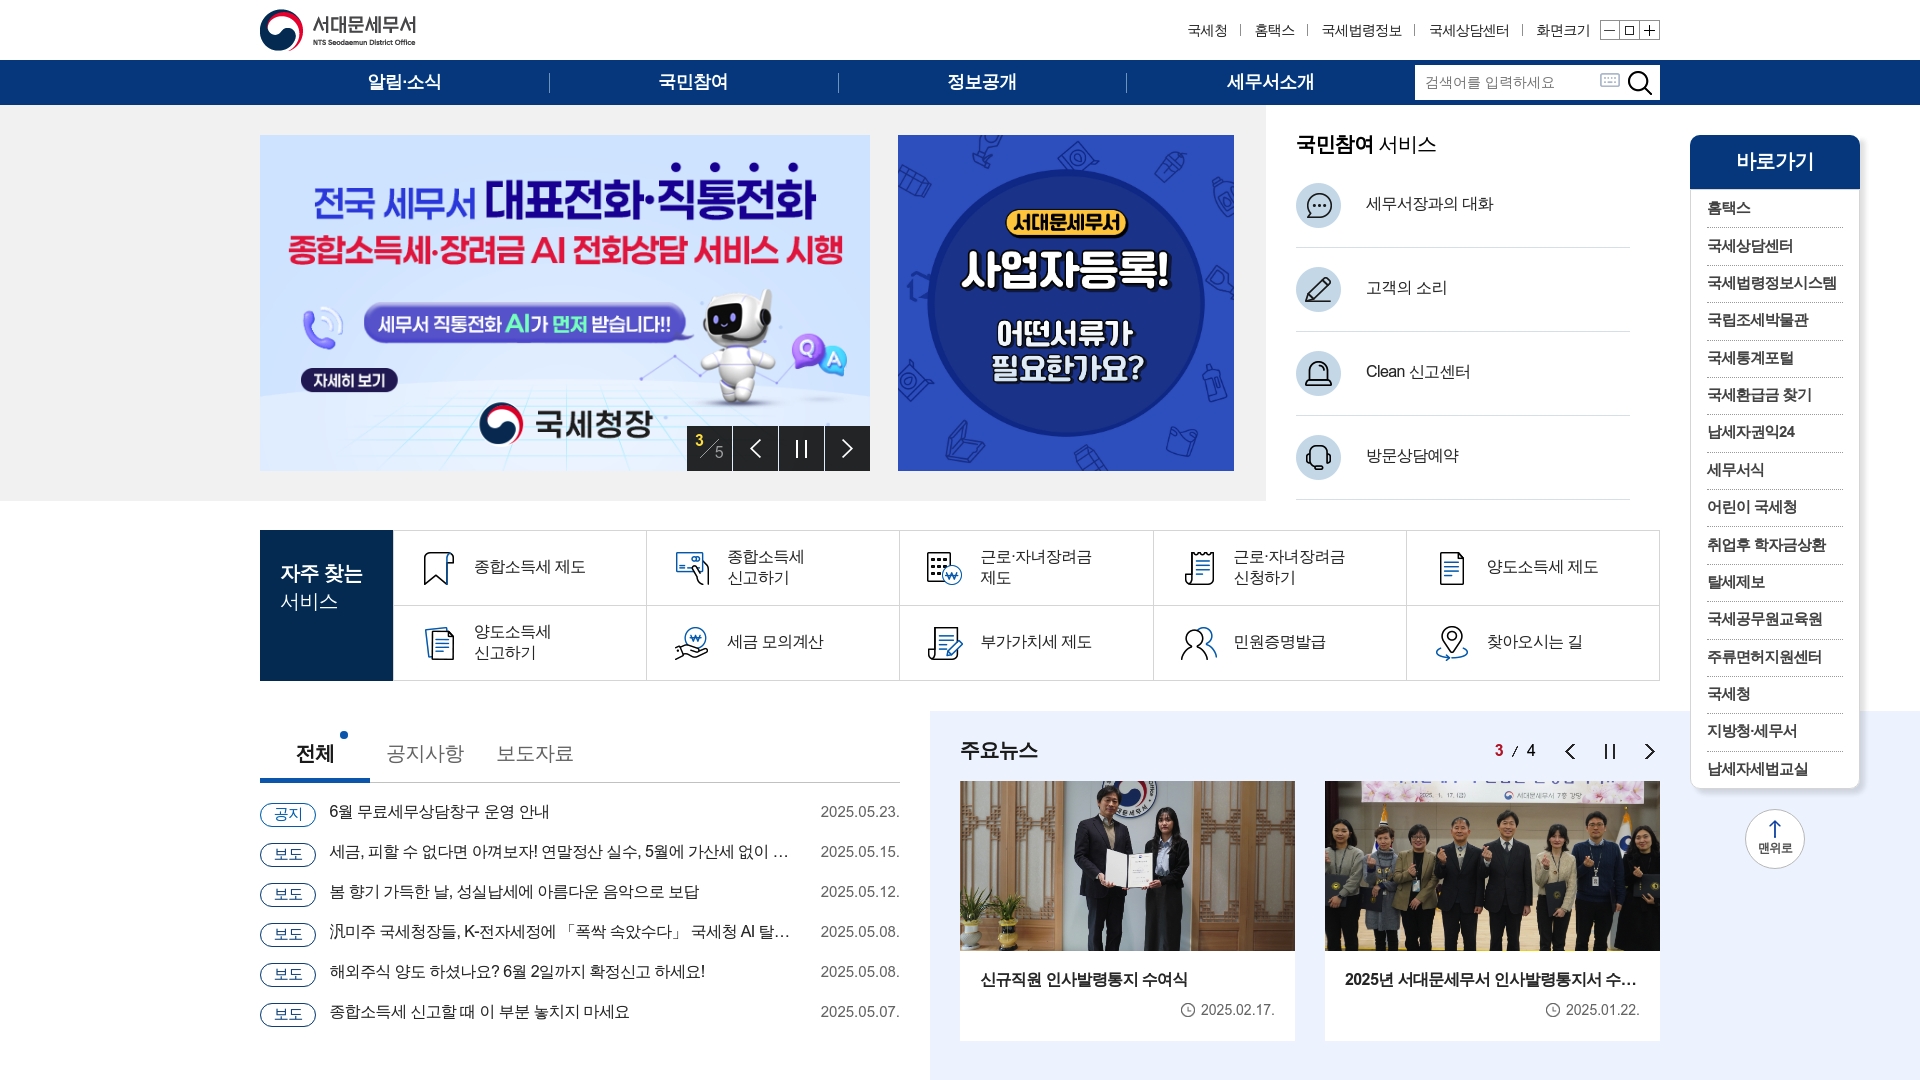This screenshot has height=1080, width=1920.
Task: Click the notepad icon for 근로·자녀장려금 신청하기
Action: click(1198, 568)
